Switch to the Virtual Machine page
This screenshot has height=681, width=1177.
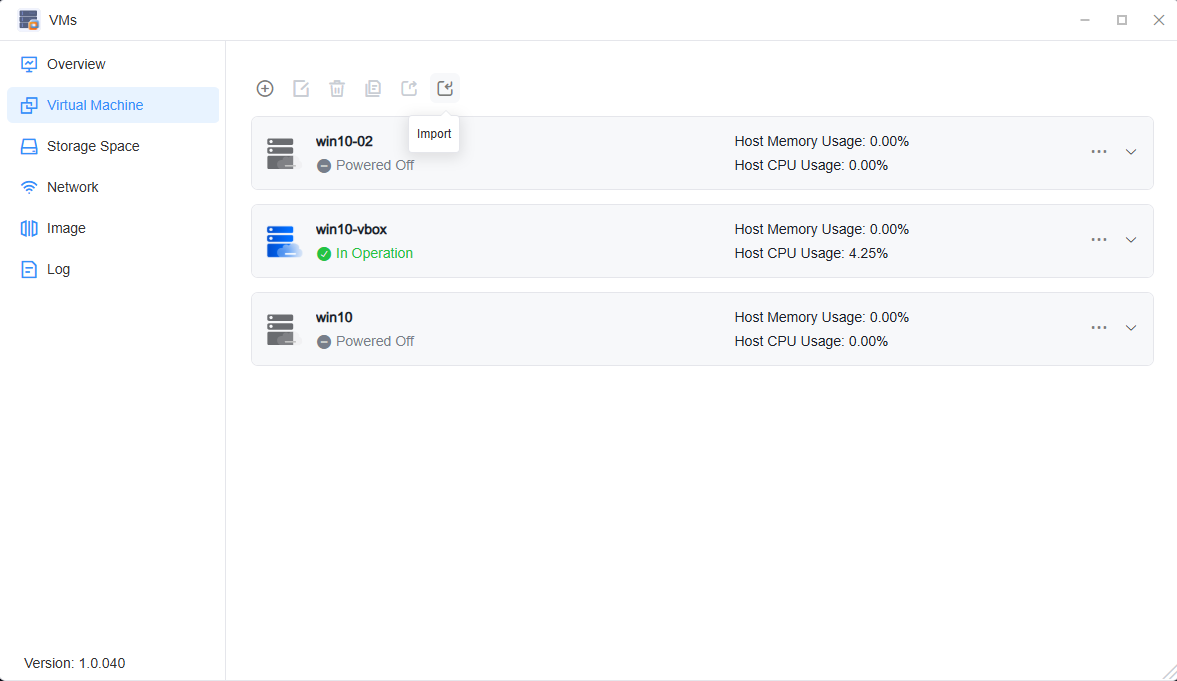97,104
